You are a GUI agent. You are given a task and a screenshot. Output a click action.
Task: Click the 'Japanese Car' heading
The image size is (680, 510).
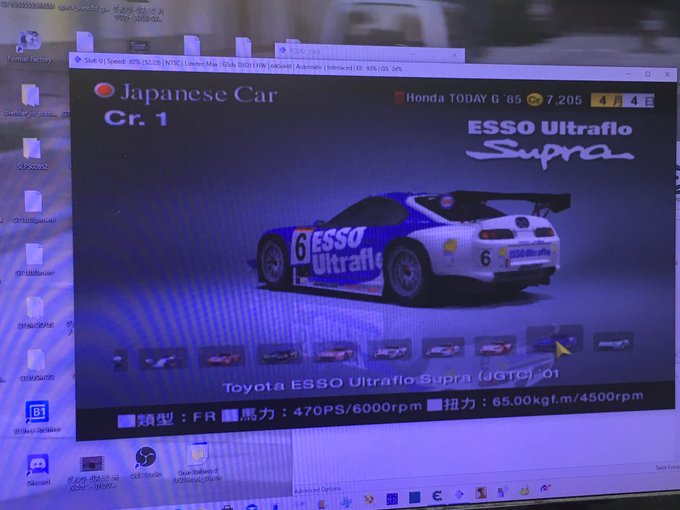tap(199, 93)
